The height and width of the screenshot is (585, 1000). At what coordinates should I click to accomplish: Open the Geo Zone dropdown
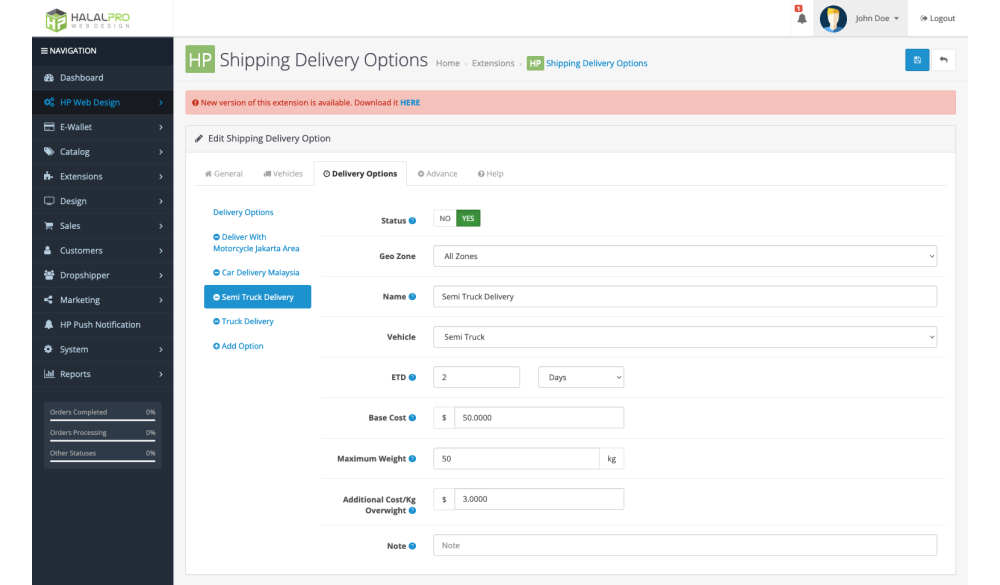(x=684, y=257)
